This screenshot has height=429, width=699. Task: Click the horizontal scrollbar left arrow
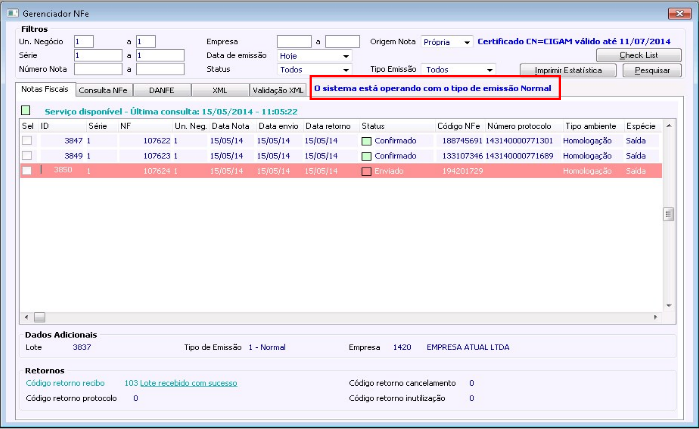pyautogui.click(x=26, y=317)
